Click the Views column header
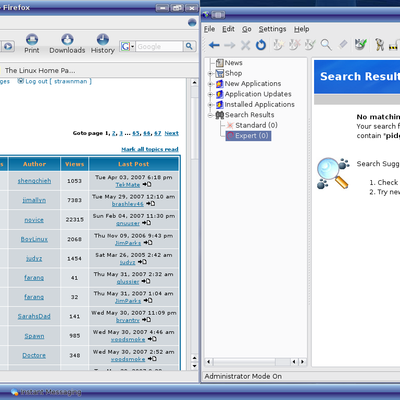This screenshot has height=400, width=400. point(74,164)
